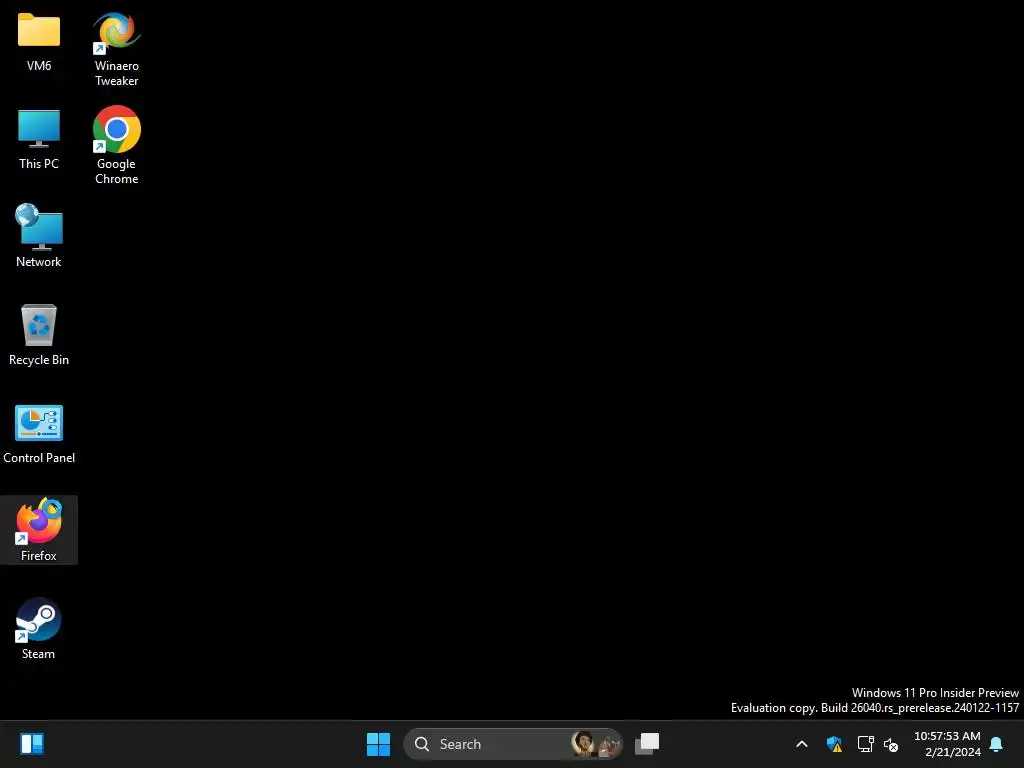Open network status tray icon
The image size is (1024, 768).
click(x=865, y=744)
